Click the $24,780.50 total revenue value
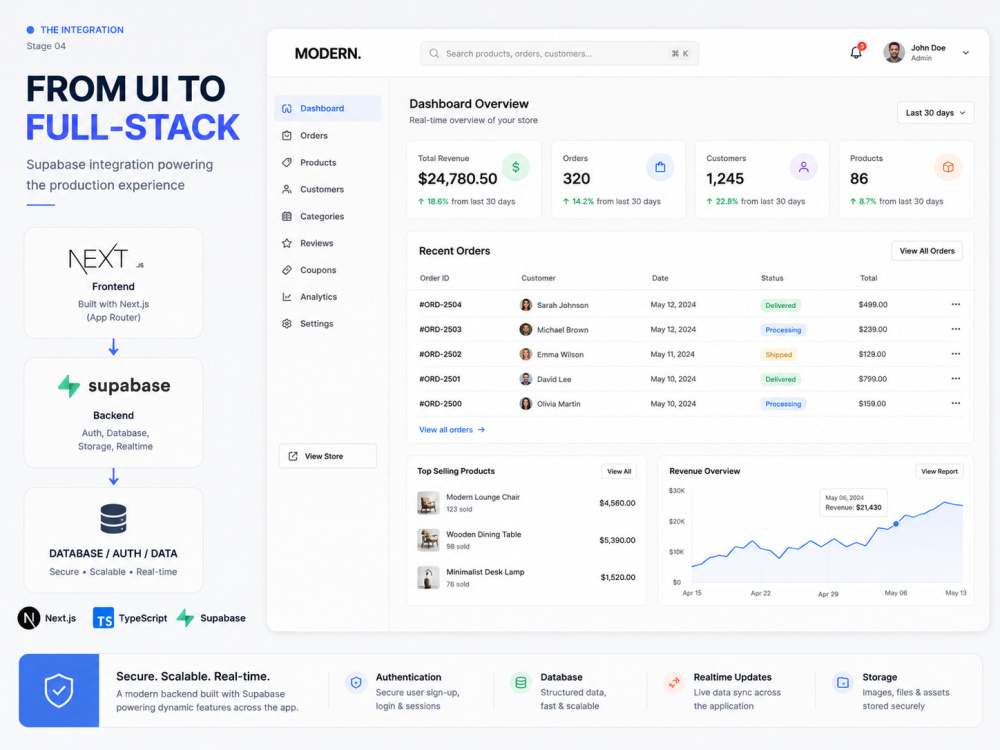The height and width of the screenshot is (750, 1000). [x=457, y=179]
